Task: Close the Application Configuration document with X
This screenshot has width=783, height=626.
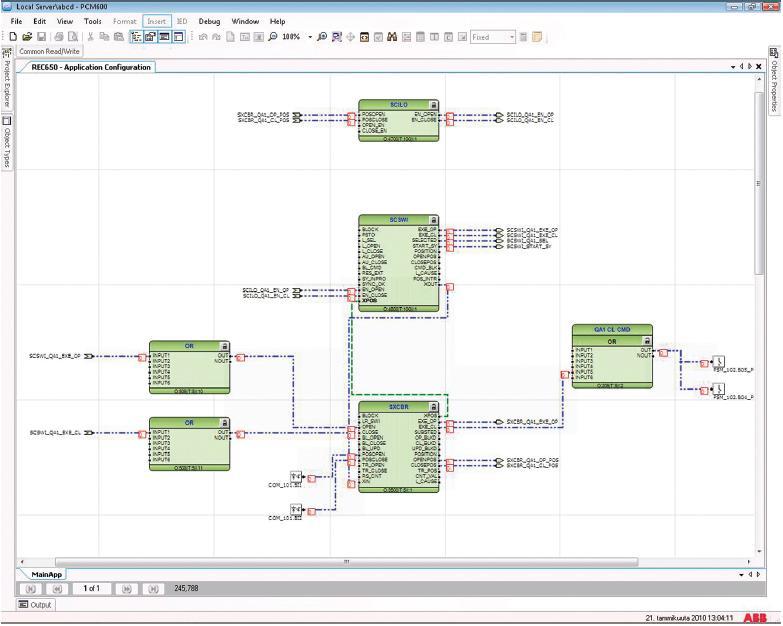Action: (x=759, y=66)
